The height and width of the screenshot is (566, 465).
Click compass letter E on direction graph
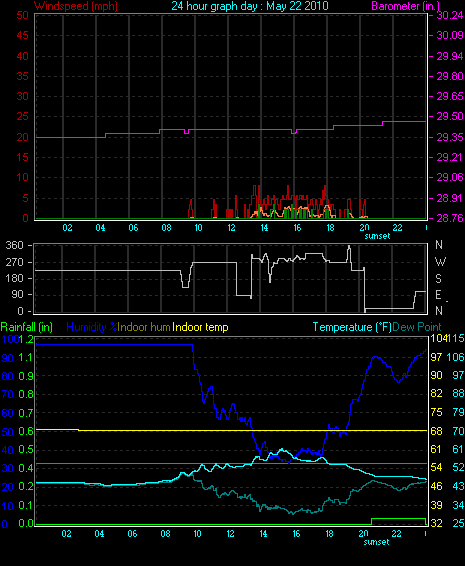438,295
